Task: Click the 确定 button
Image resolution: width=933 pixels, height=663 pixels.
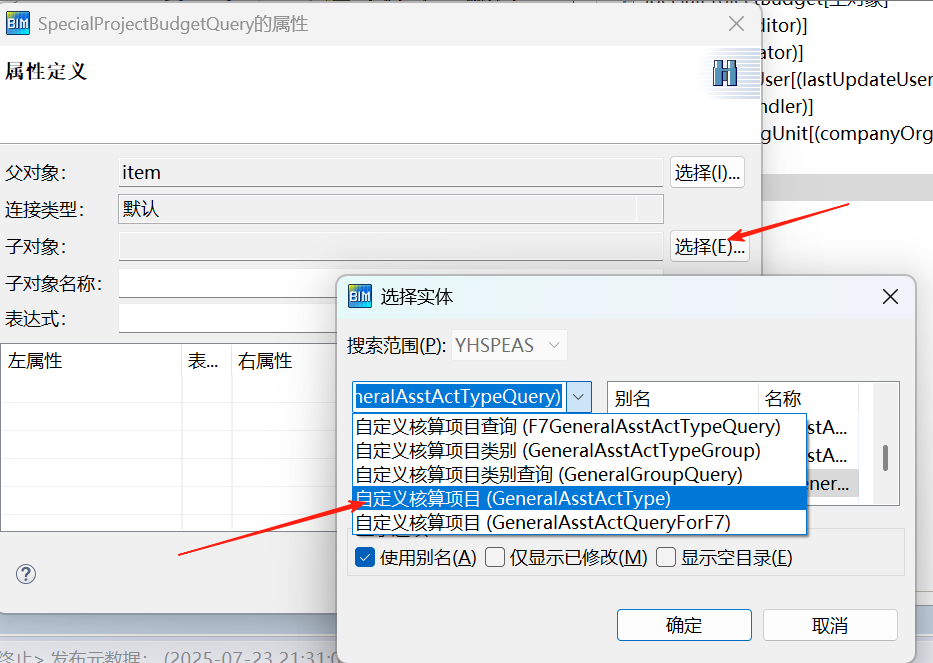Action: tap(684, 625)
